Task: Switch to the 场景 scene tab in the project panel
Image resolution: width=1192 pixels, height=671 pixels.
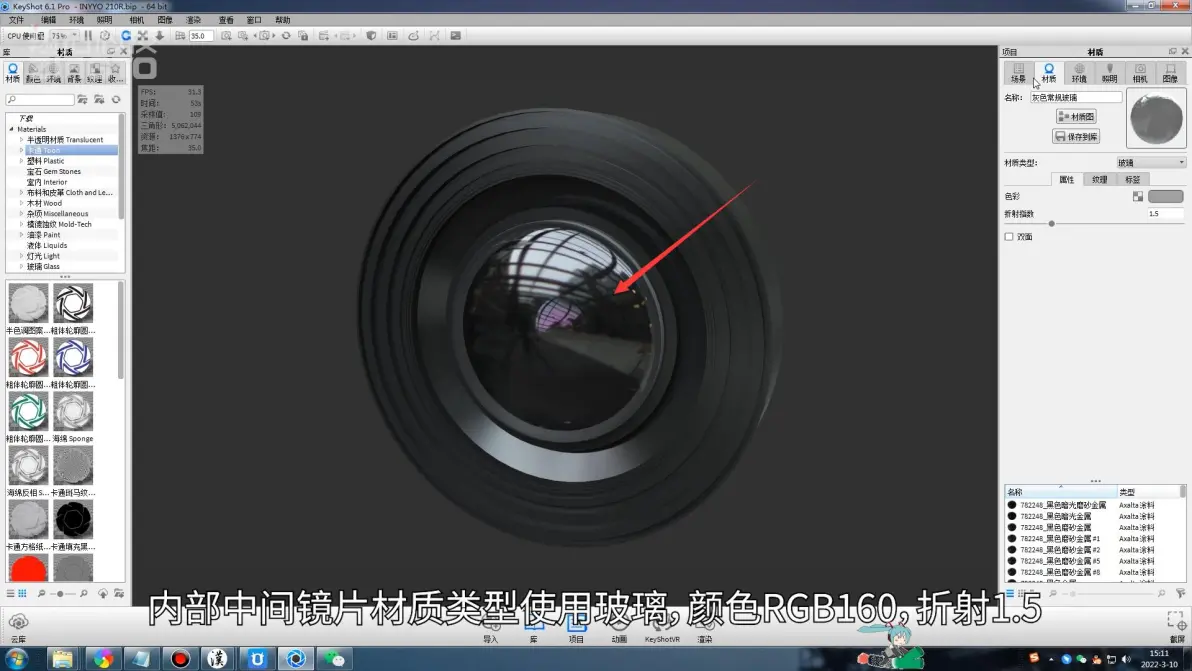Action: pos(1019,73)
